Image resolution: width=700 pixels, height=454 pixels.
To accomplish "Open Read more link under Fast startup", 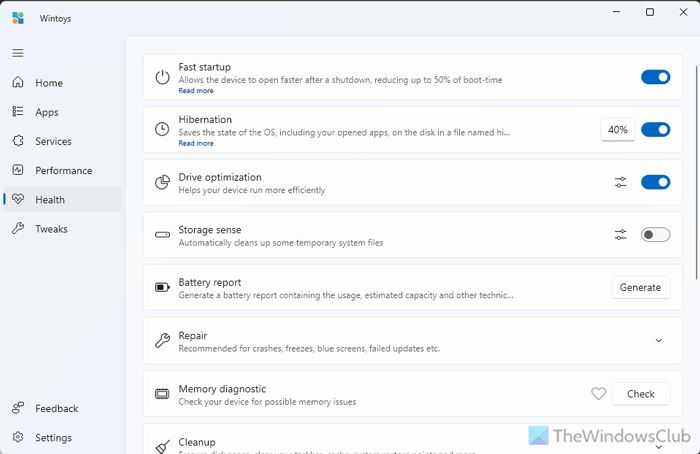I will coord(196,91).
